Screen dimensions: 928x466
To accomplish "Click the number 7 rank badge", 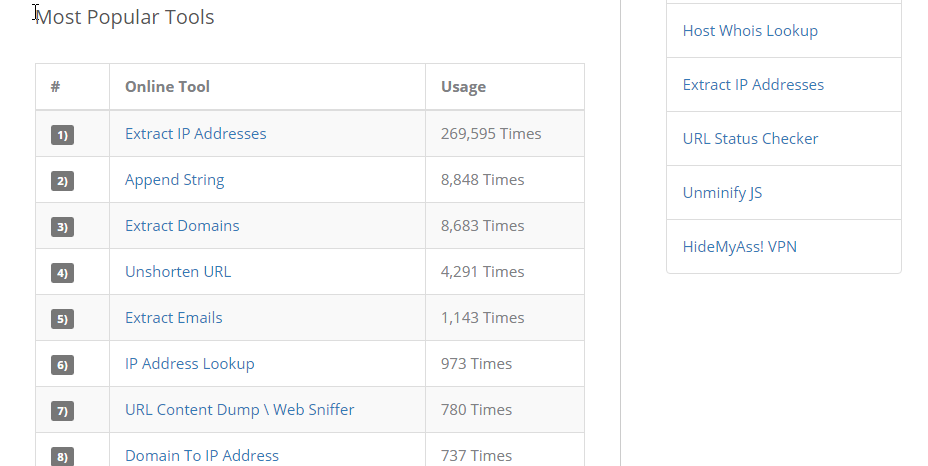I will click(62, 411).
